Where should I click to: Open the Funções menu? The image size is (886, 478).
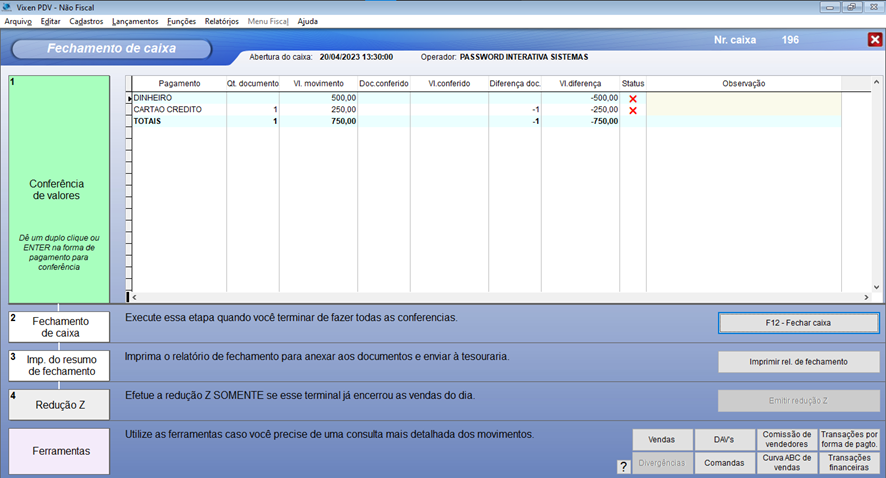tap(181, 21)
